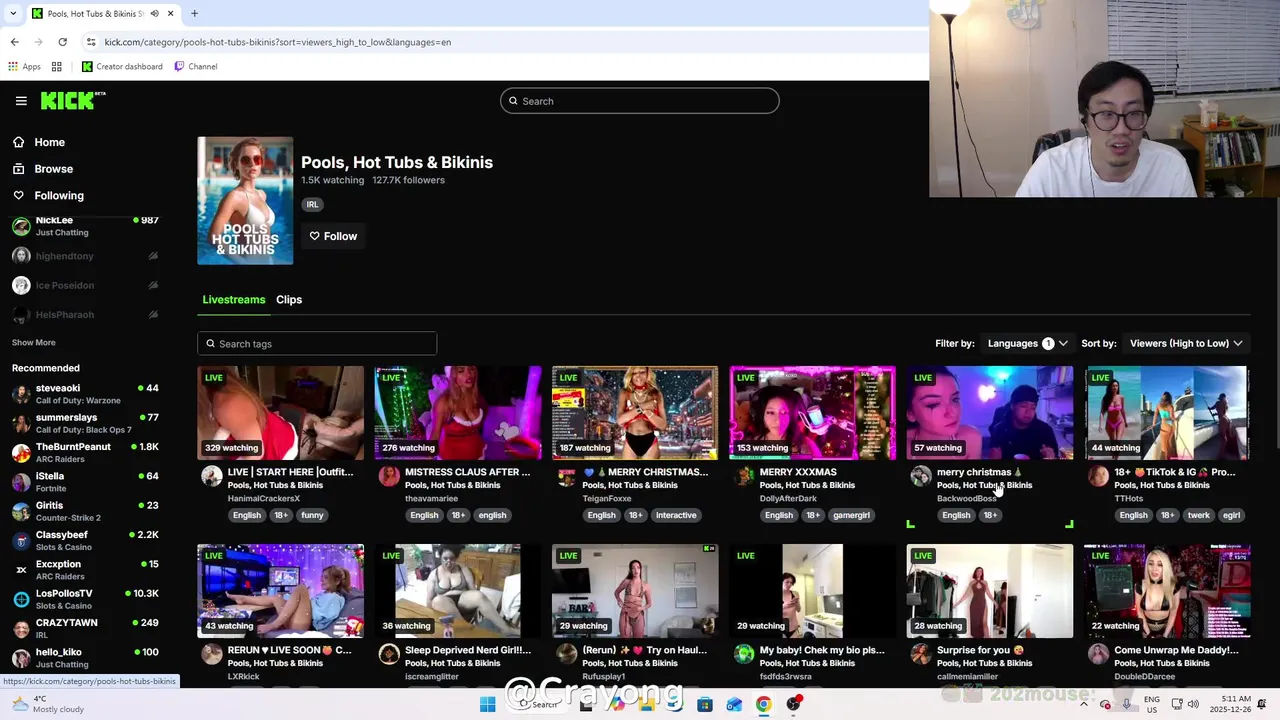Open Apps bookmark shortcut

pos(25,66)
